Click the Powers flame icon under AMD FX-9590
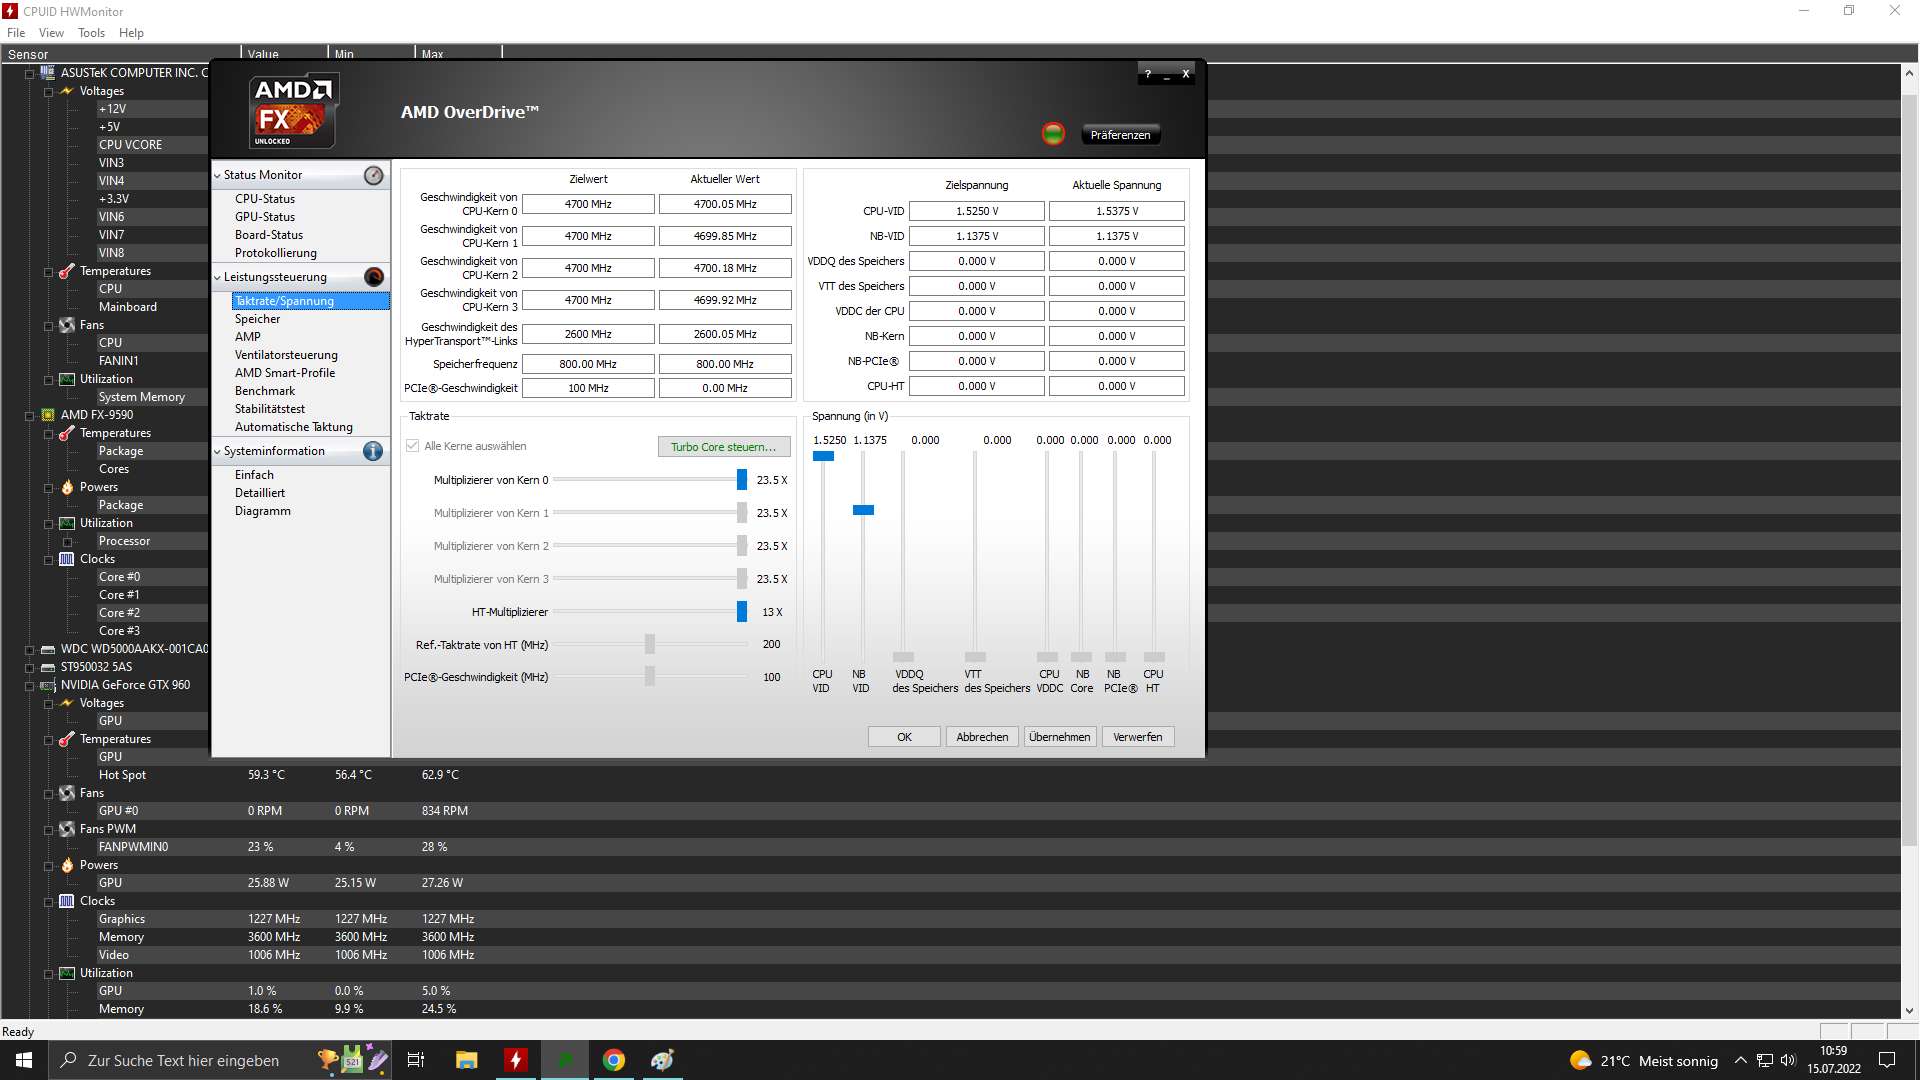The width and height of the screenshot is (1920, 1080). click(67, 487)
